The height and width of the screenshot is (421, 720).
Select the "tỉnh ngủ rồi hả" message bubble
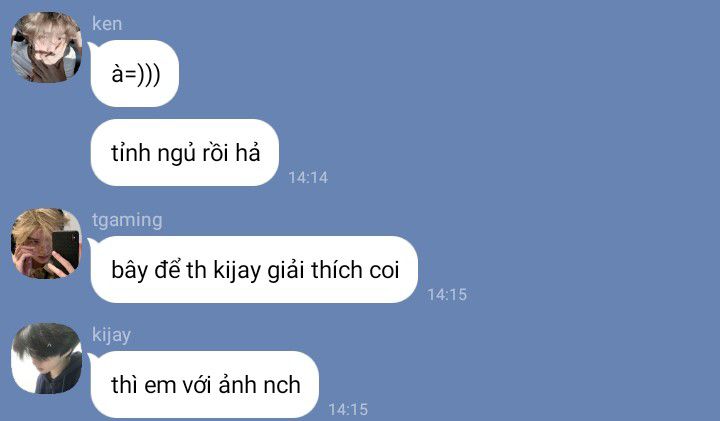point(185,152)
